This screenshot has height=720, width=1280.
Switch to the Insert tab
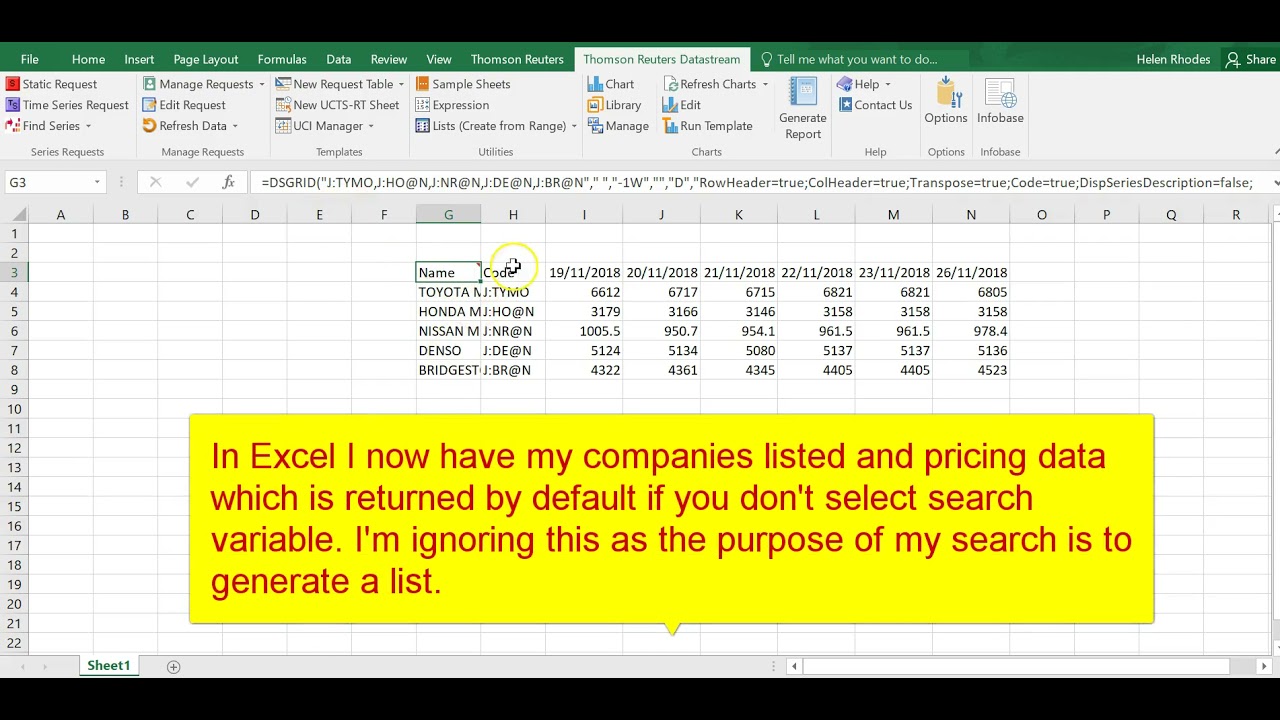click(x=139, y=59)
